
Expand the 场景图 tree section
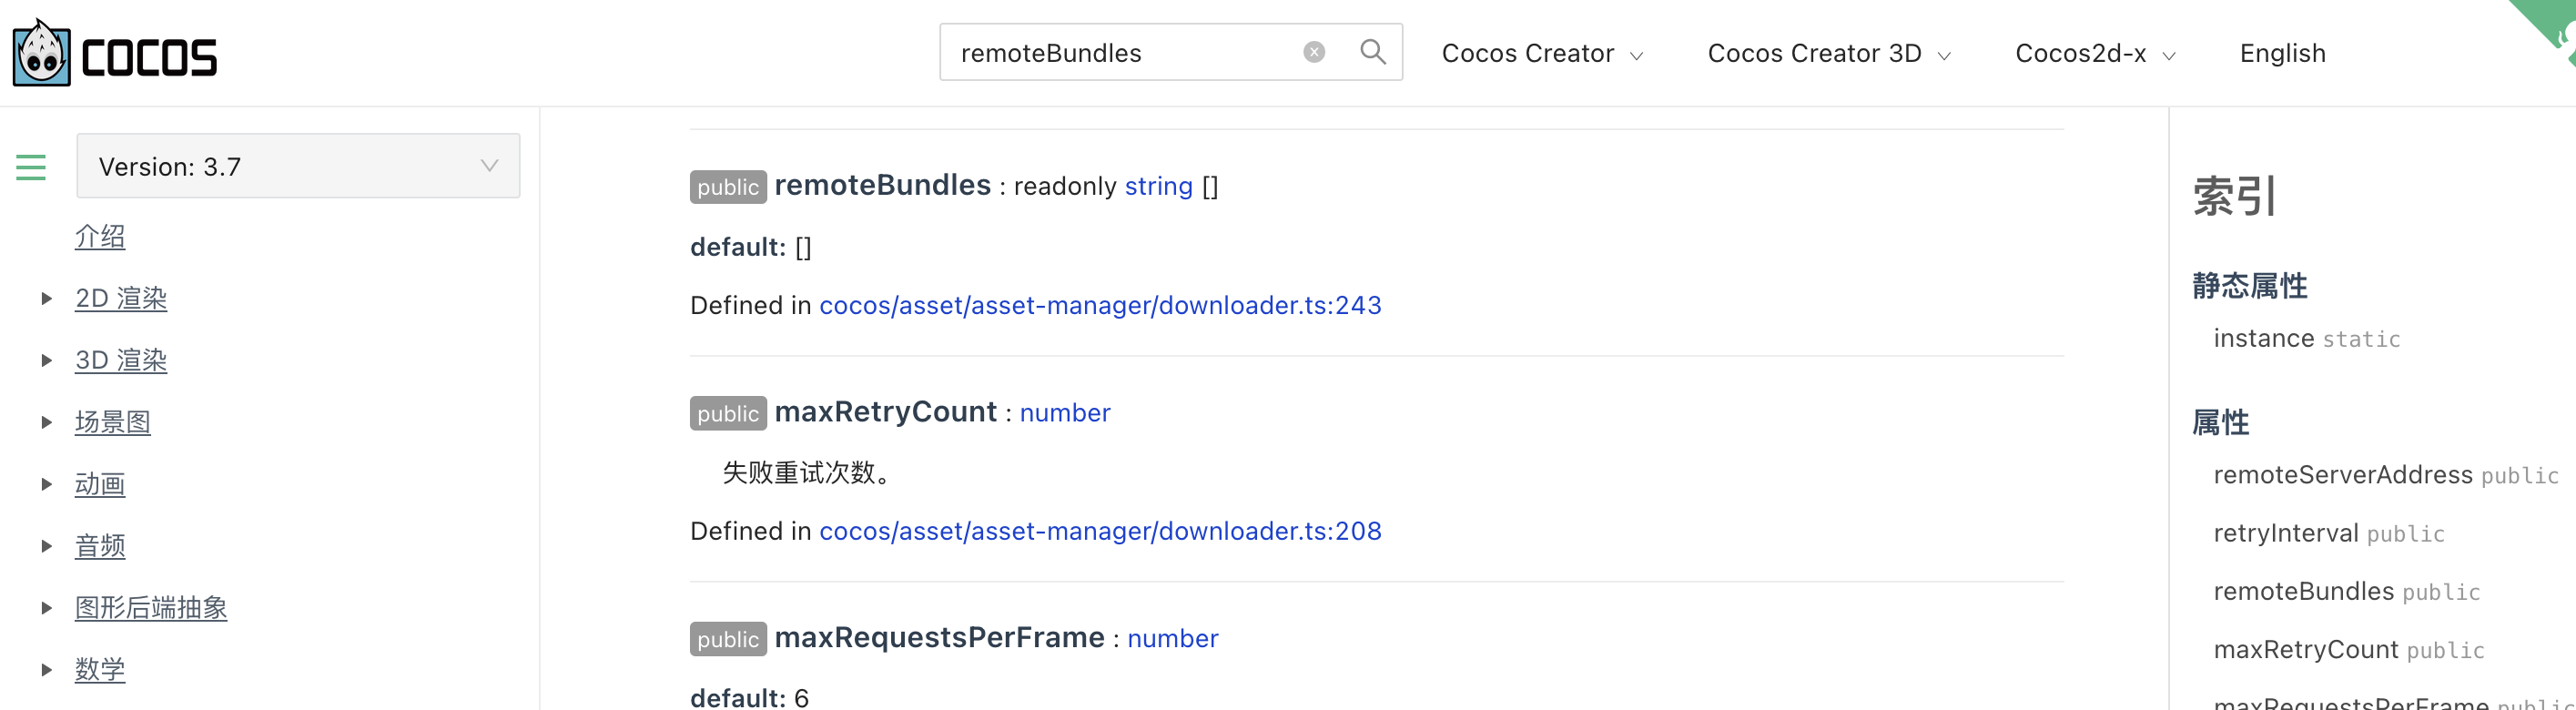click(46, 423)
